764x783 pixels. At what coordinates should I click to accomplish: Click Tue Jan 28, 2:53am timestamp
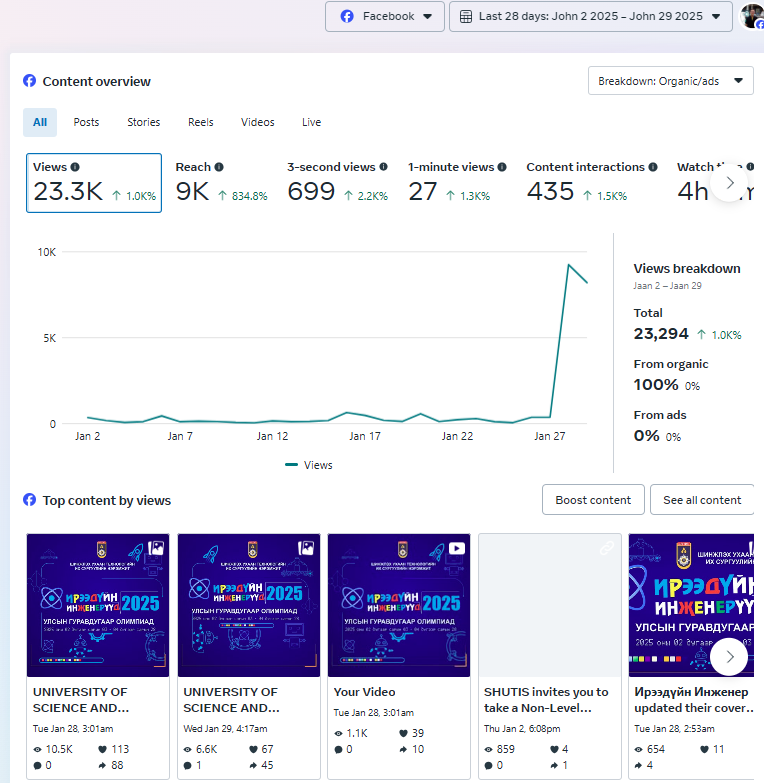coord(674,729)
